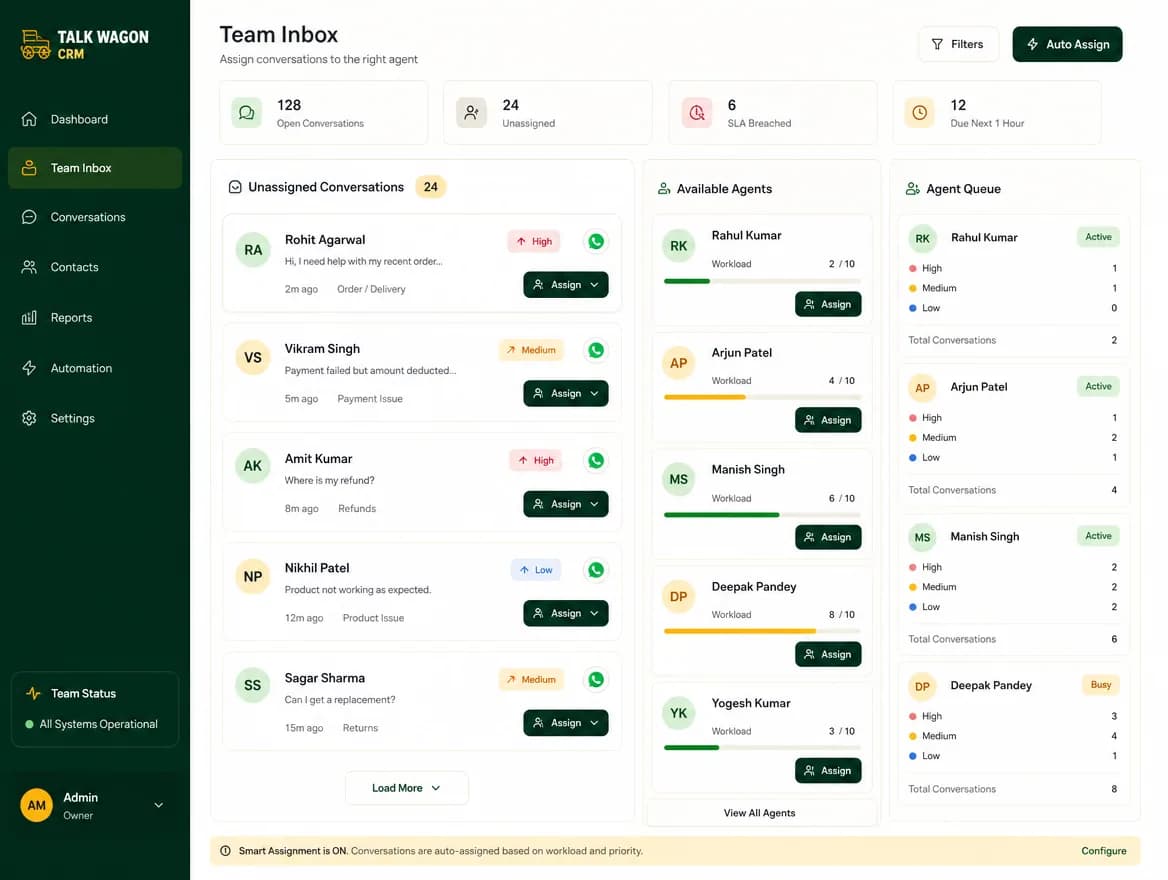1168x880 pixels.
Task: Open Assign dropdown for Rohit Agarwal
Action: click(566, 285)
